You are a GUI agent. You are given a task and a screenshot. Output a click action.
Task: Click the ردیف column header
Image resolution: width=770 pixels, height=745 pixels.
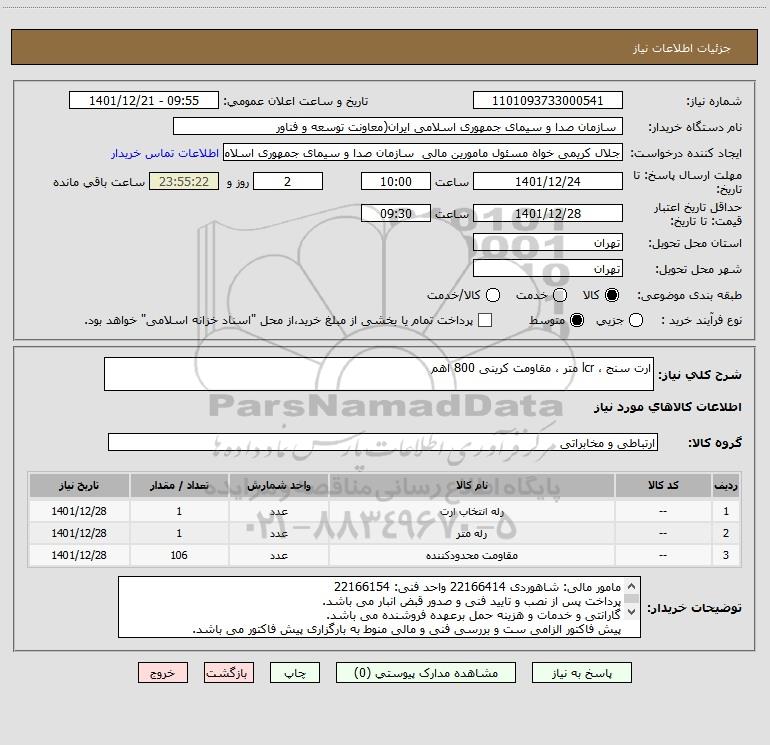726,485
